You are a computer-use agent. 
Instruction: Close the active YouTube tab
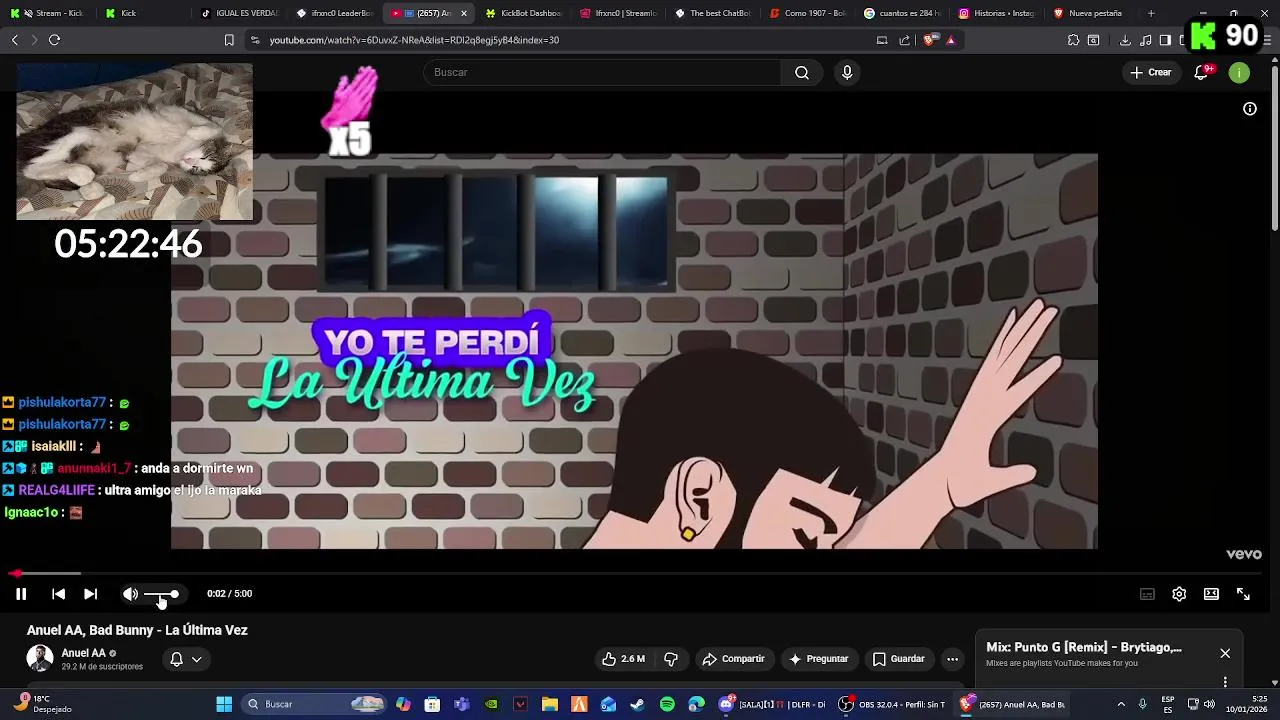point(463,13)
